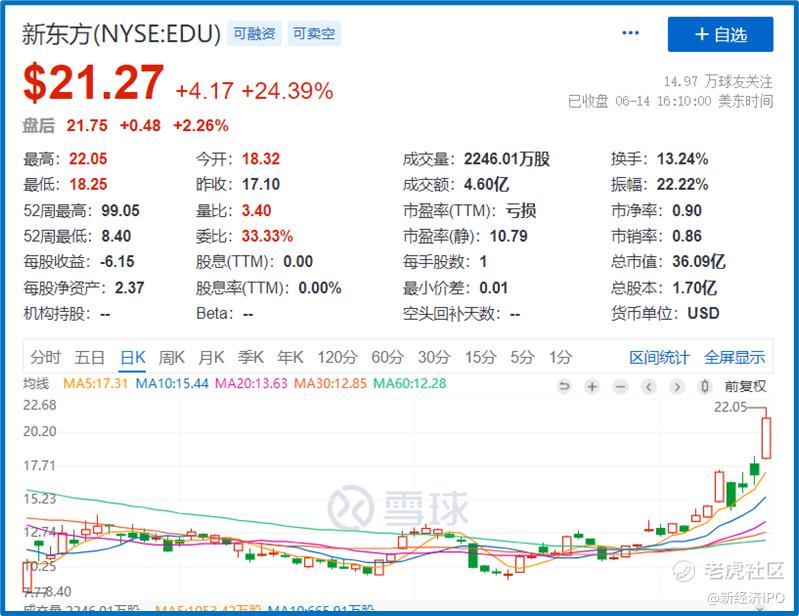Click the MA5:17.31 indicator label

click(x=95, y=383)
